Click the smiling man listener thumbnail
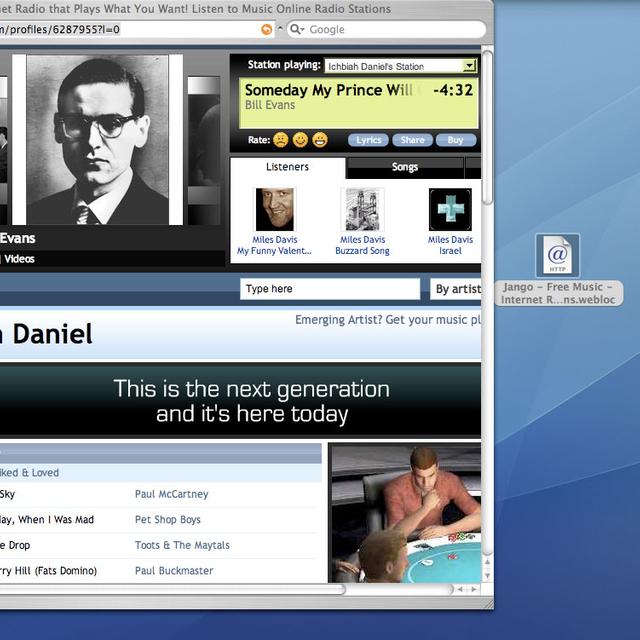Image resolution: width=640 pixels, height=640 pixels. click(275, 209)
